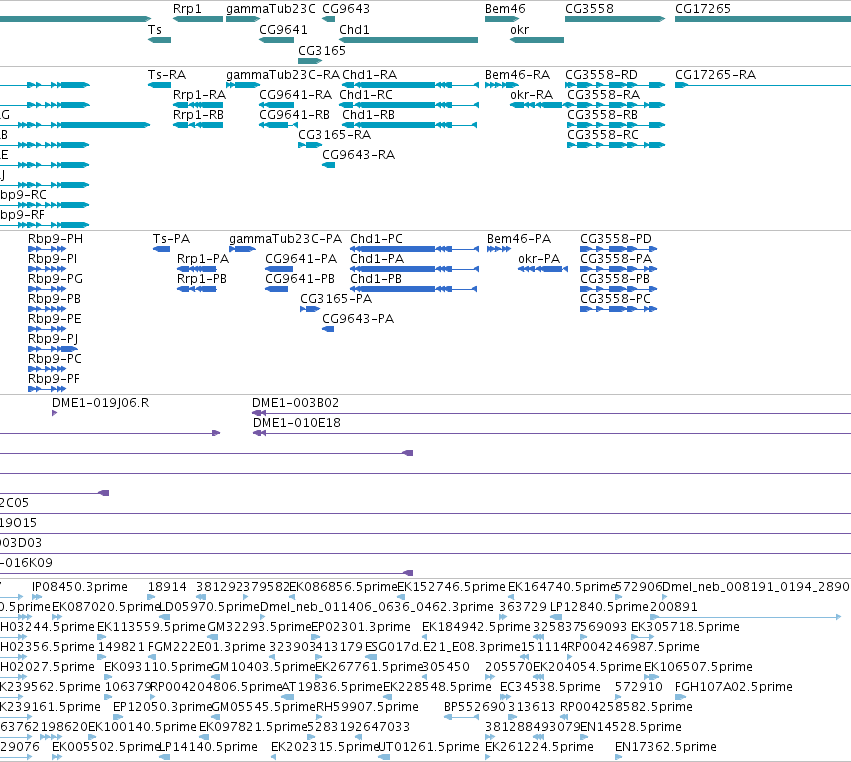851x762 pixels.
Task: Select the Bem46-PA protein
Action: click(x=499, y=249)
